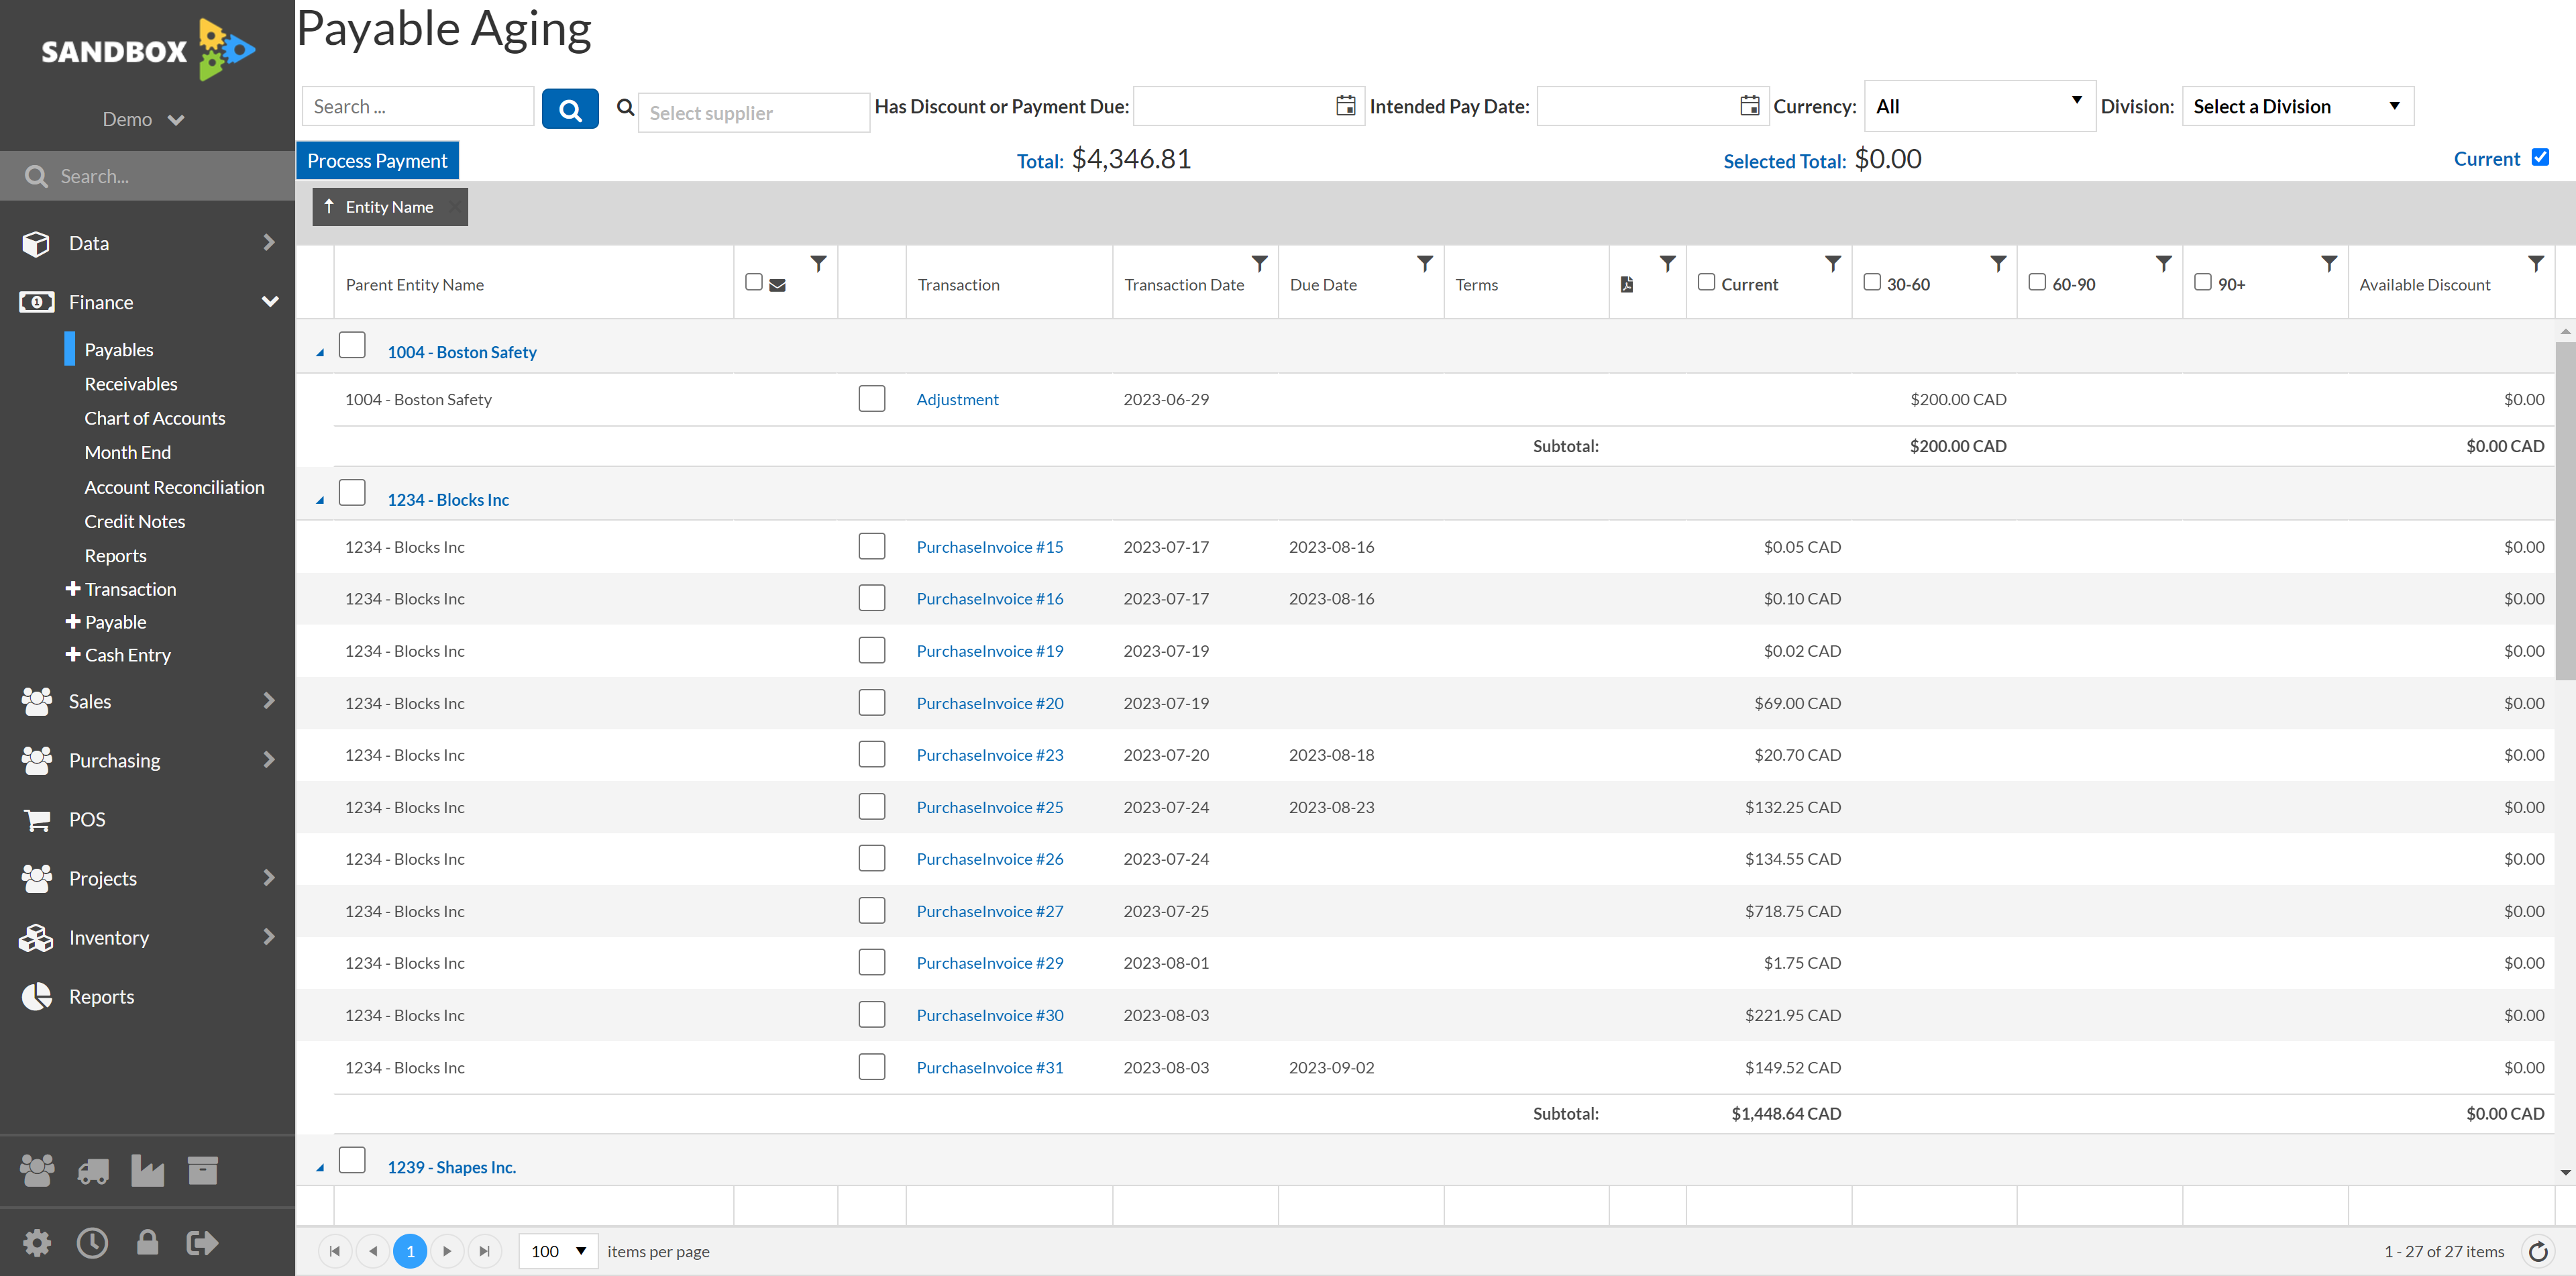Select the 1234 - Blocks Inc group checkbox
This screenshot has height=1276, width=2576.
click(352, 493)
